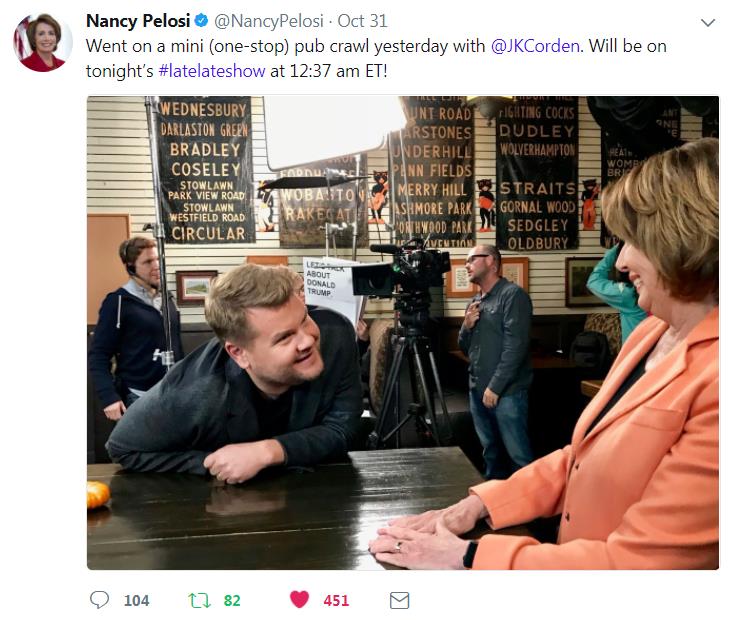Screen dimensions: 729x620
Task: Open the @JKCorden mention link
Action: click(x=535, y=46)
